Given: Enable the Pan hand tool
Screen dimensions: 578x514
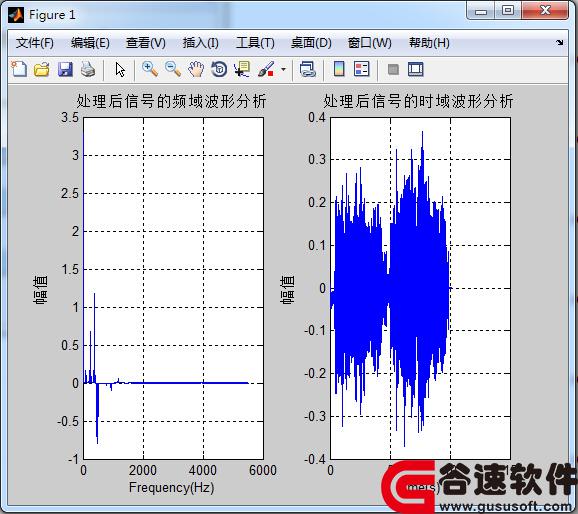Looking at the screenshot, I should (196, 69).
